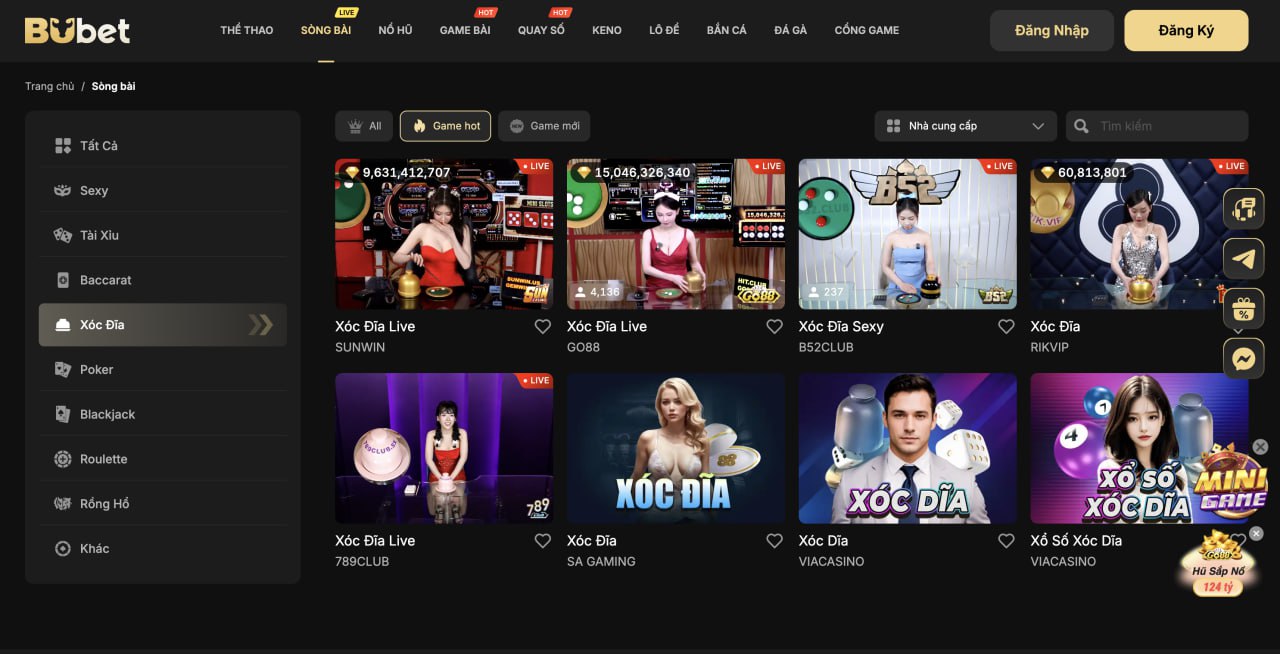
Task: Select the Game hot filter tab
Action: pyautogui.click(x=445, y=126)
